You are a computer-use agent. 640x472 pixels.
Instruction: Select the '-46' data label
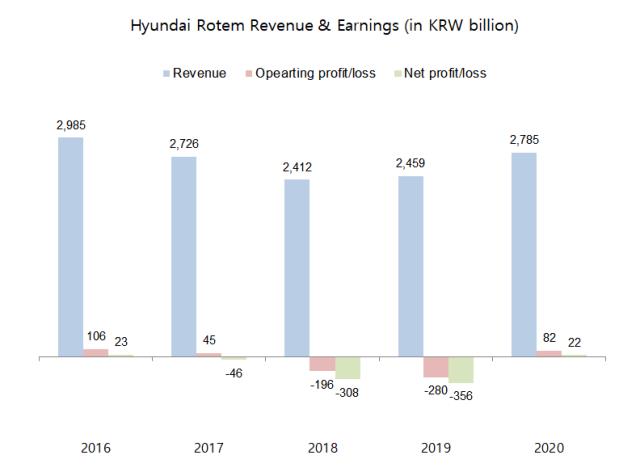click(x=234, y=373)
